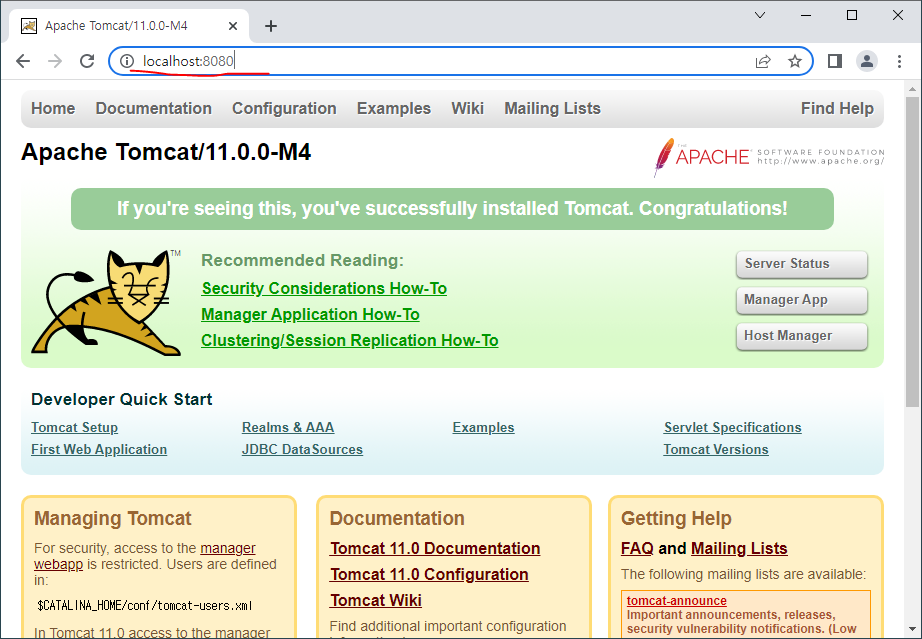Click the Documentation box heading
Viewport: 922px width, 639px height.
pos(397,518)
